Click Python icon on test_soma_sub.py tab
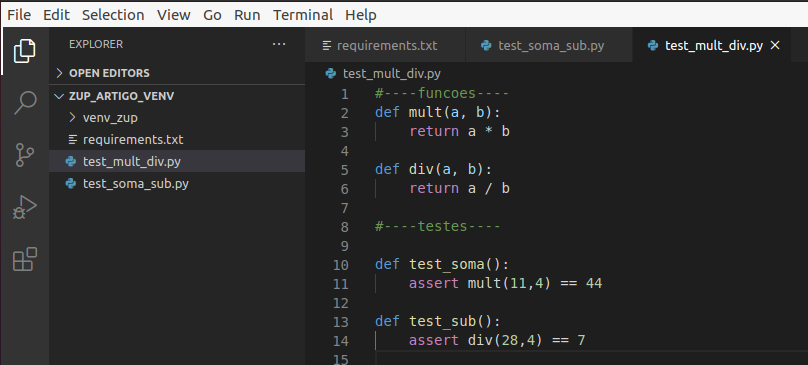Viewport: 808px width, 365px height. [485, 45]
